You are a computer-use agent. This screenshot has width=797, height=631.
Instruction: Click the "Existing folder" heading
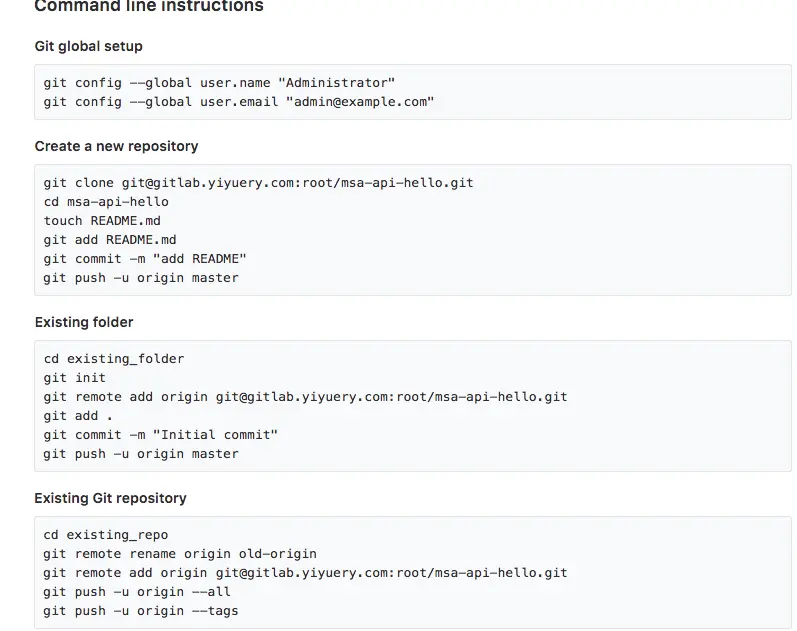(84, 322)
